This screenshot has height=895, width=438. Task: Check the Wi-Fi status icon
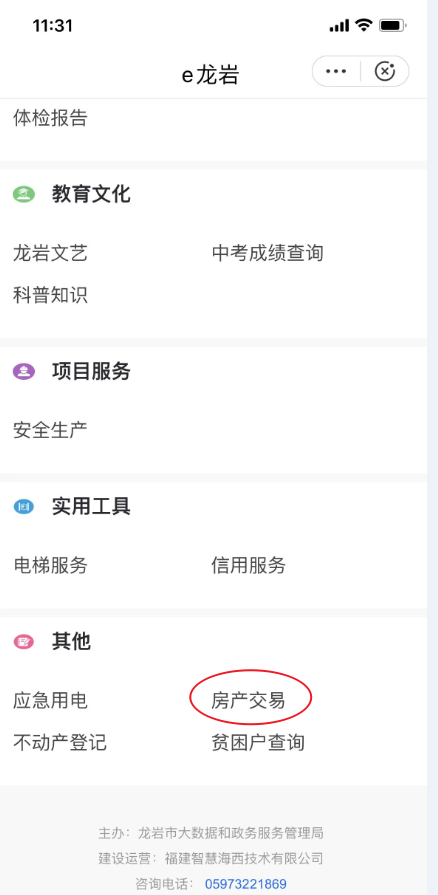coord(363,25)
